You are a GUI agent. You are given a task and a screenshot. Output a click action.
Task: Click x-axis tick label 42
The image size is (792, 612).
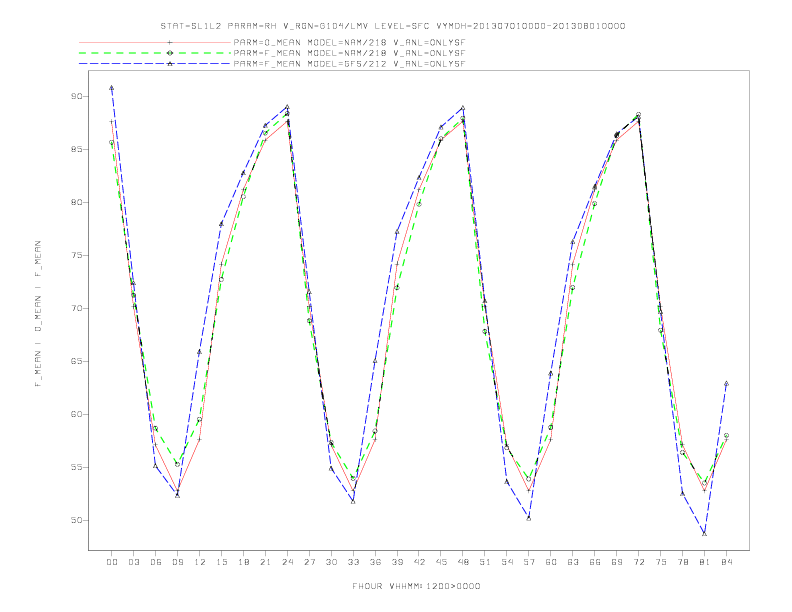[x=419, y=562]
